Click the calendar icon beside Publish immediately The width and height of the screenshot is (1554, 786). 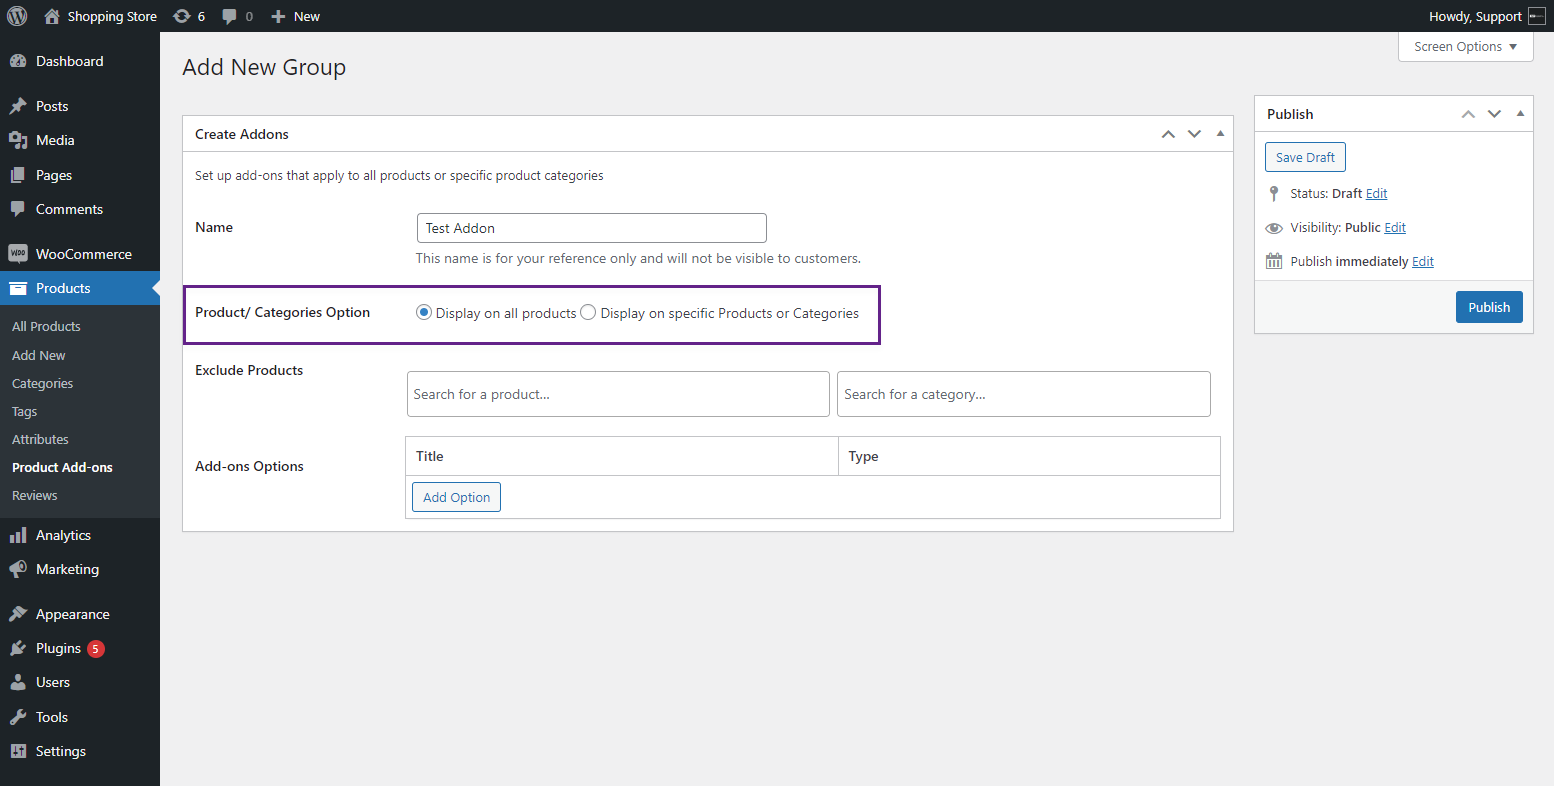coord(1273,261)
